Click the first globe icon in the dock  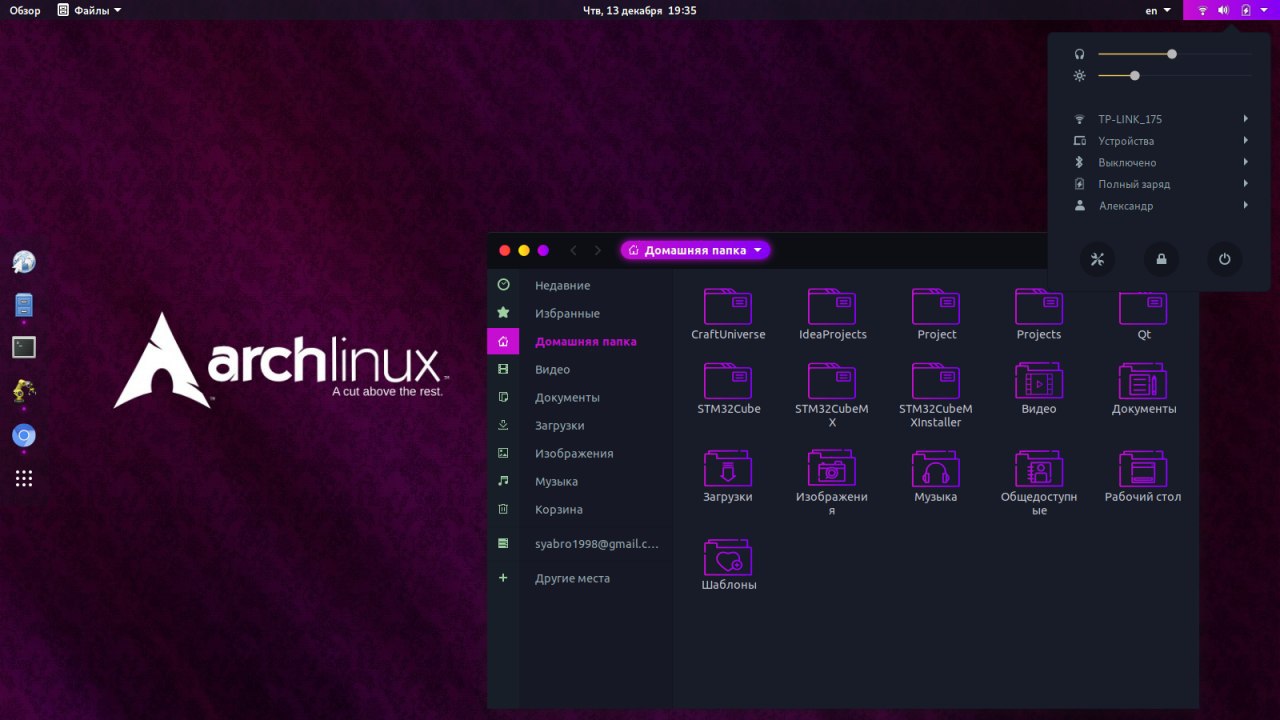pos(24,263)
